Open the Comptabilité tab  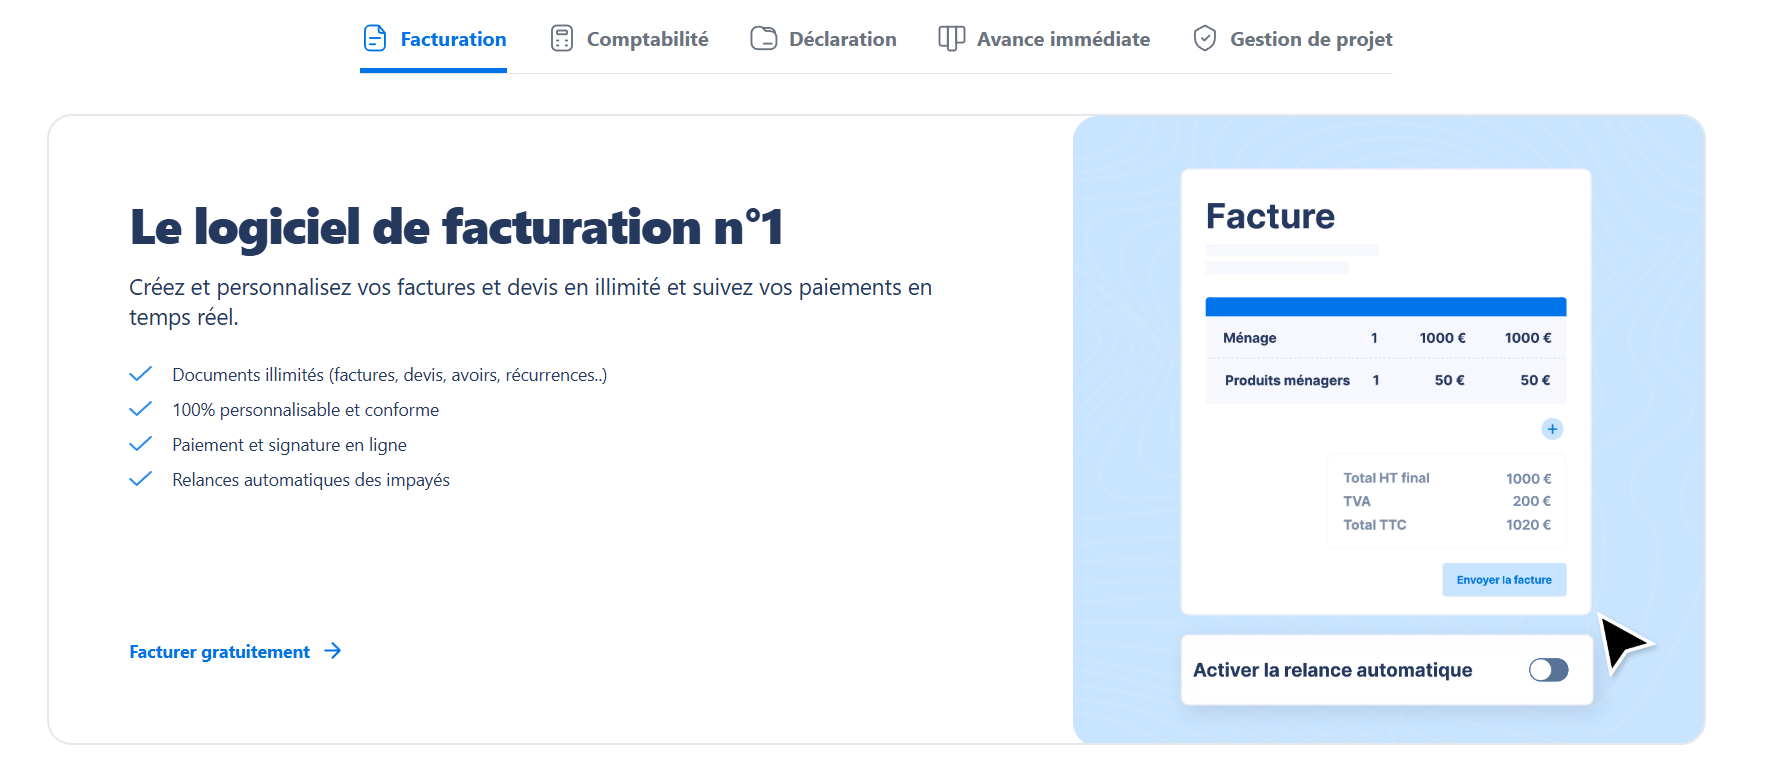(647, 39)
